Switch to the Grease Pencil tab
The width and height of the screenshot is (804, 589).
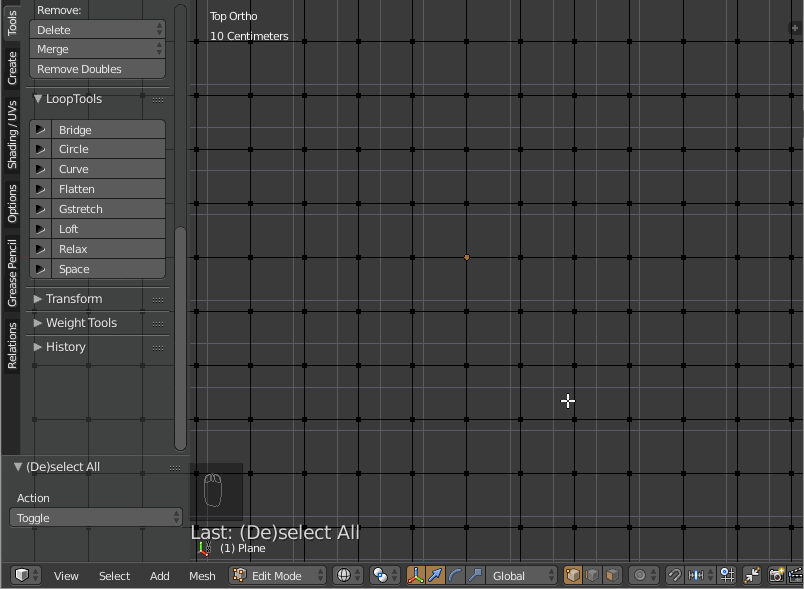[x=11, y=273]
